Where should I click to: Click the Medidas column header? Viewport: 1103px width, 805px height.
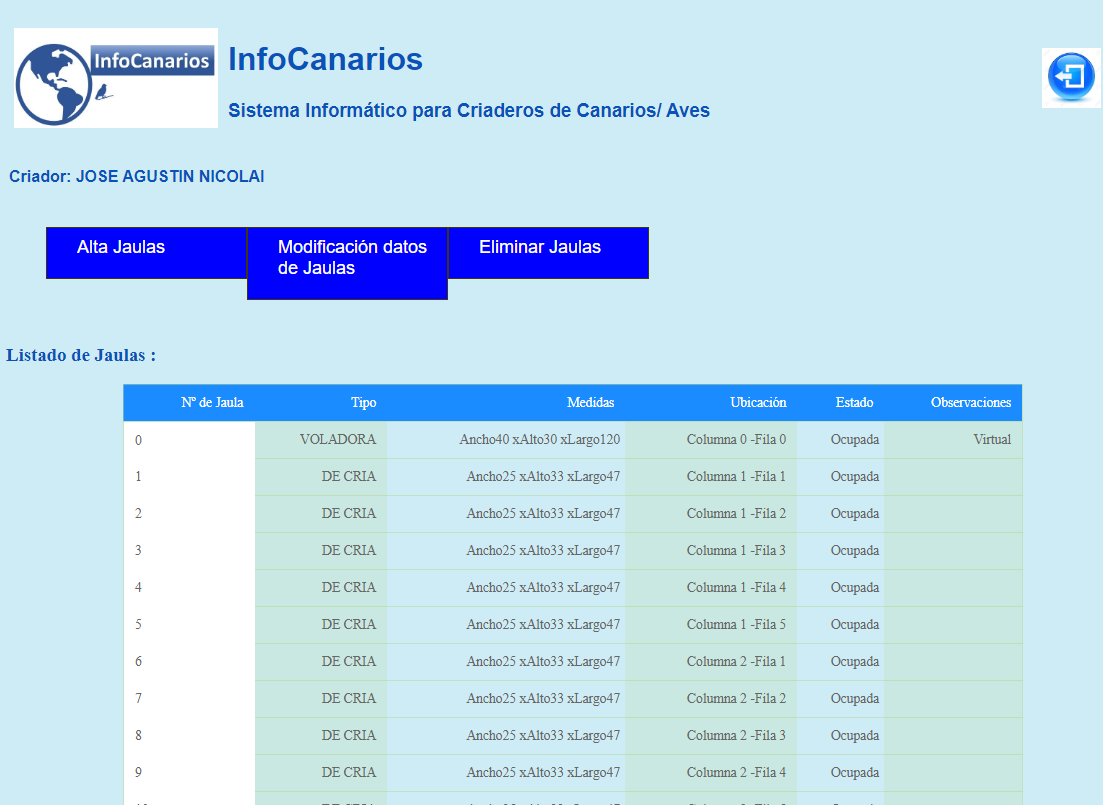pos(590,403)
